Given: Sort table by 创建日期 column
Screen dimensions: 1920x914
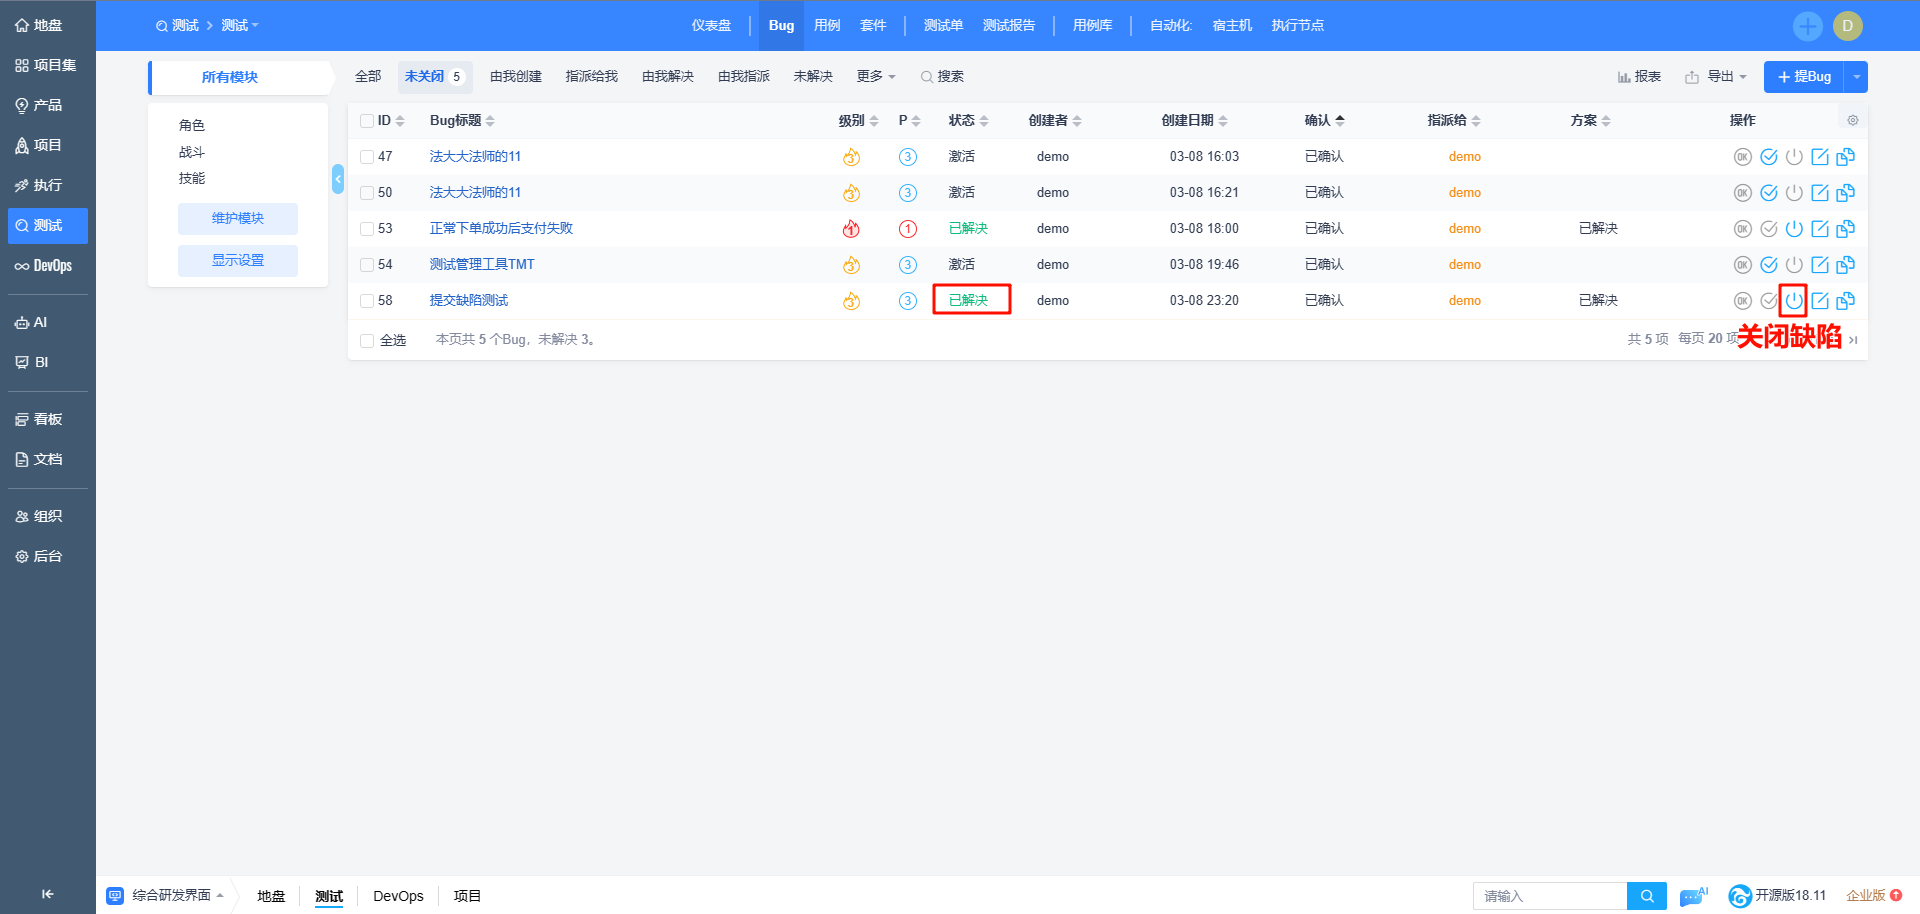Looking at the screenshot, I should pos(1194,121).
